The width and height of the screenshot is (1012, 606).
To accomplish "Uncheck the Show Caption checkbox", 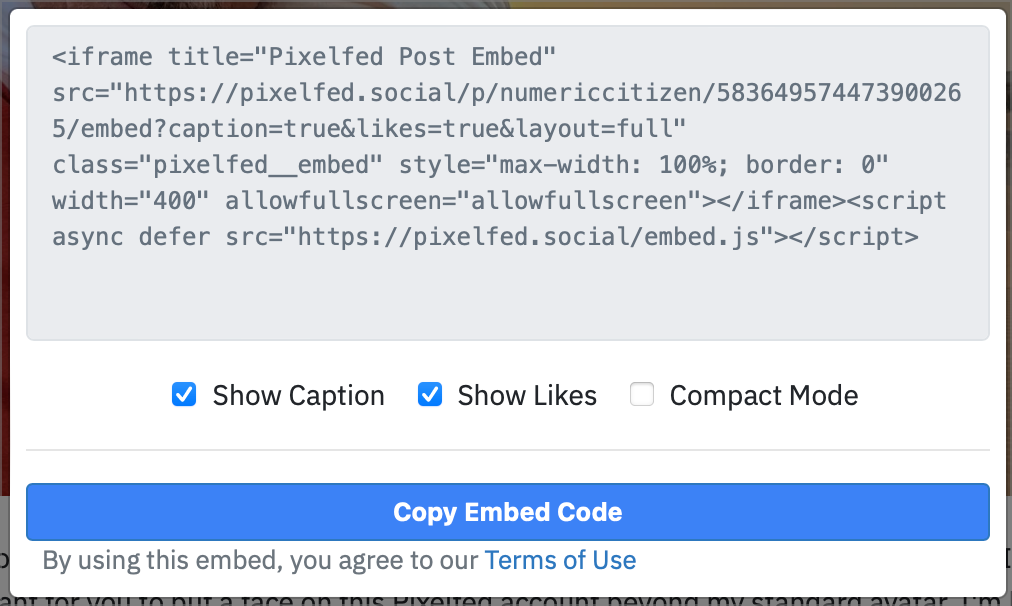I will [183, 395].
